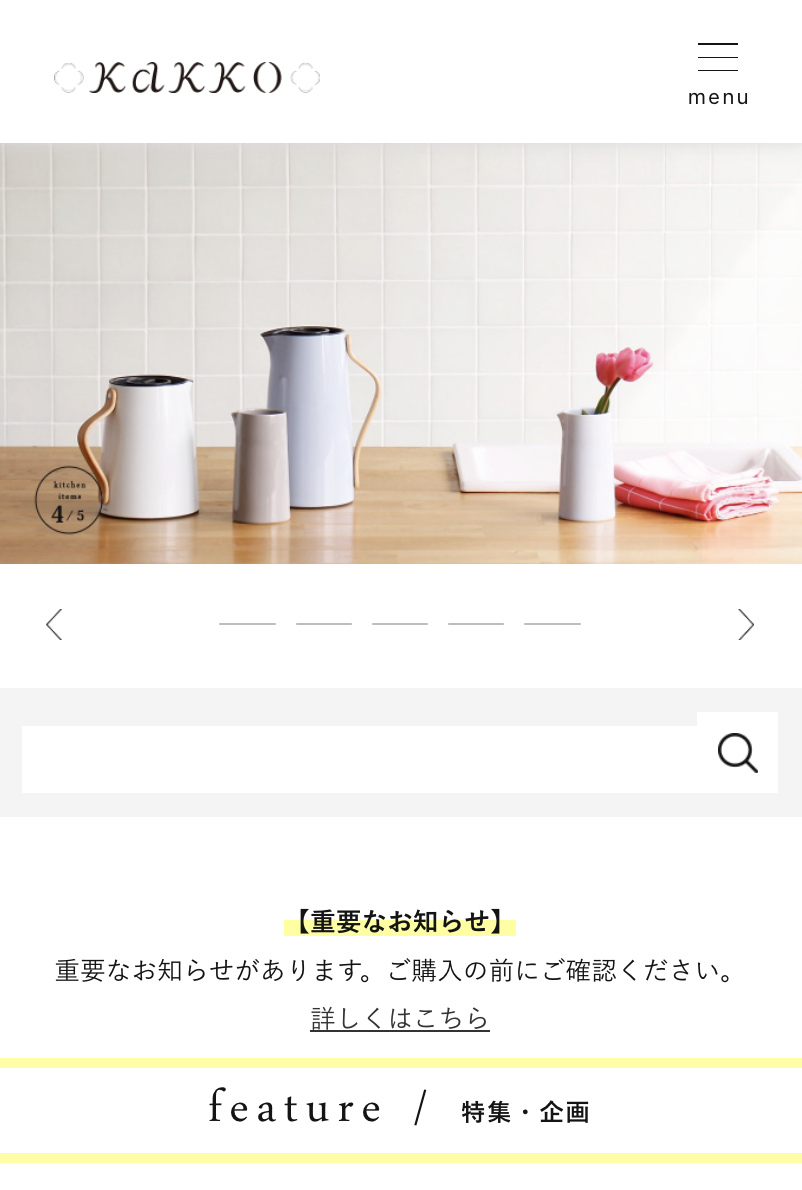Advance to the next slide arrow

(x=747, y=625)
